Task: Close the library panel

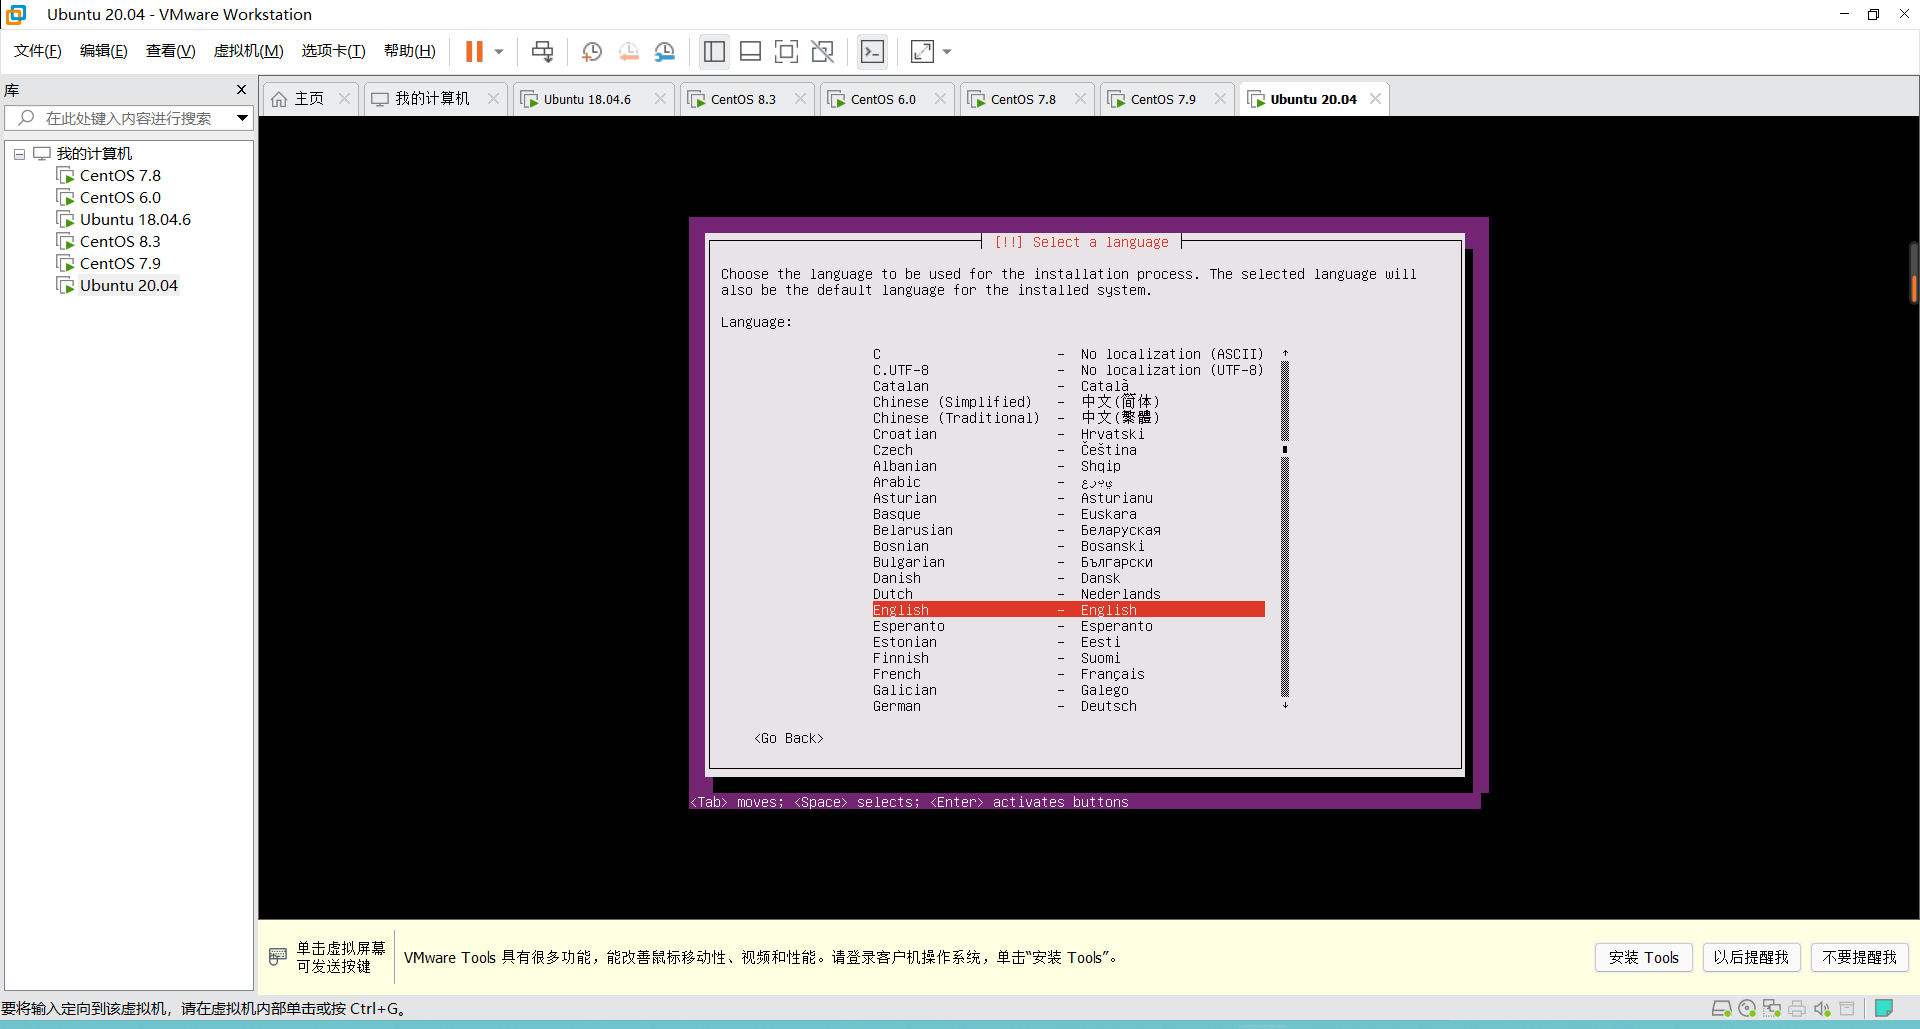Action: [x=241, y=90]
